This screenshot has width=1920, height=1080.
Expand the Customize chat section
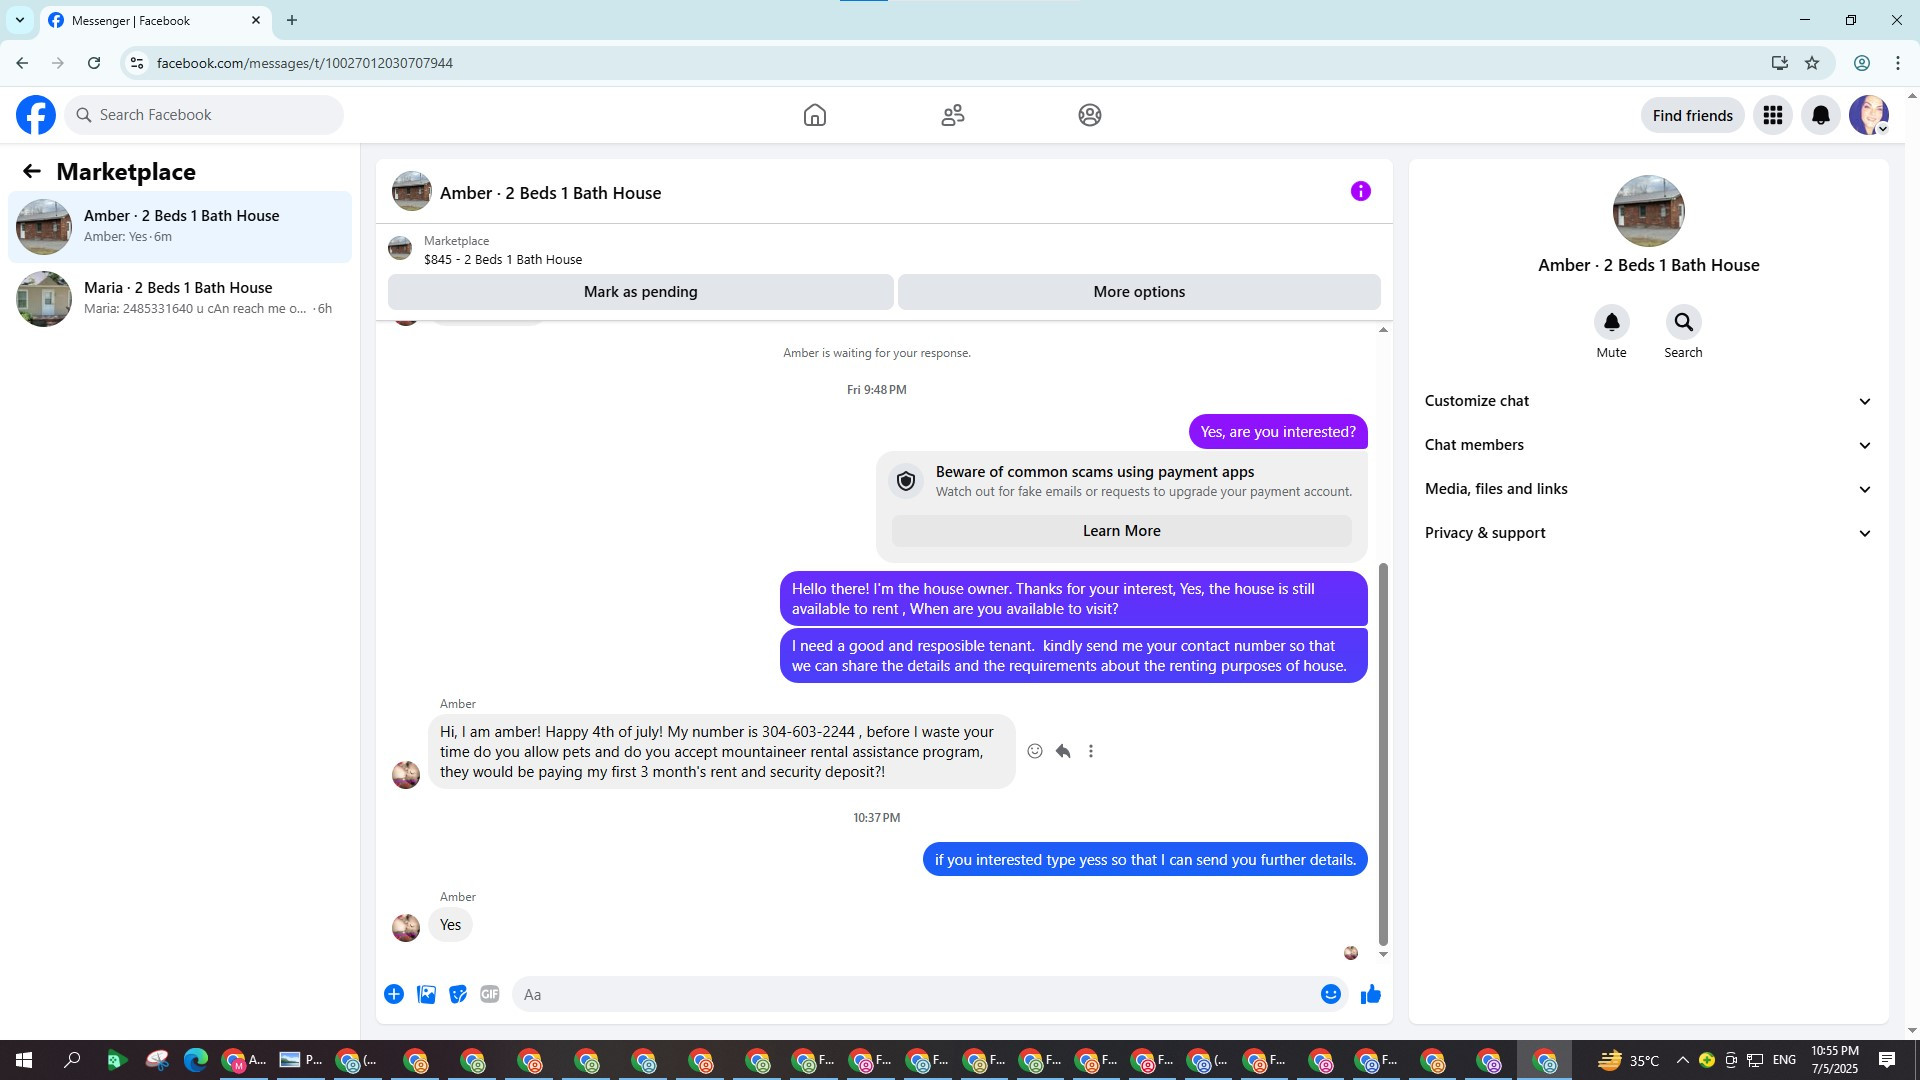(x=1648, y=401)
